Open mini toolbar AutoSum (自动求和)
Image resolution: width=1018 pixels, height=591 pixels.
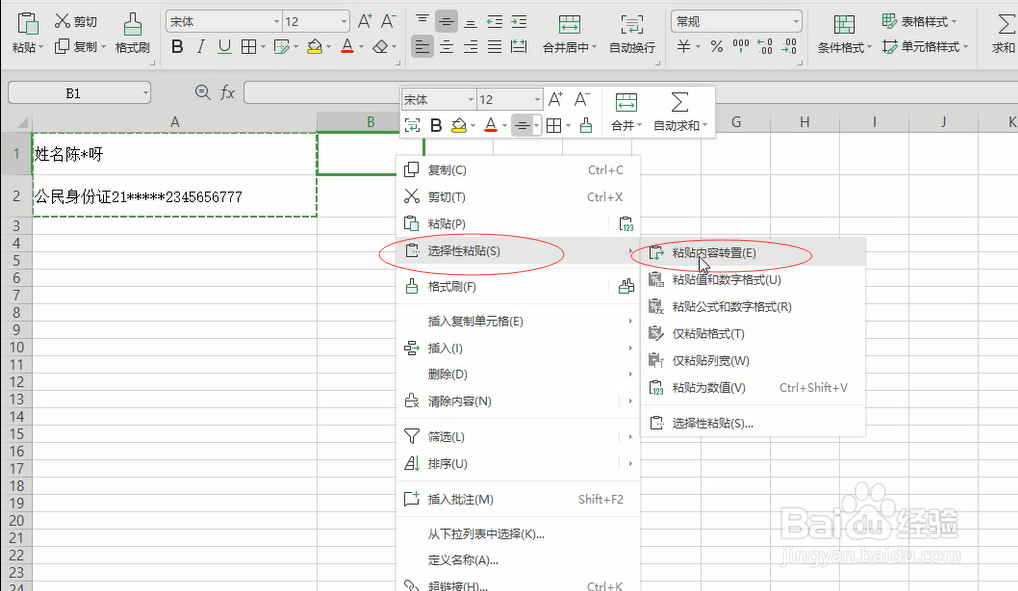[680, 112]
